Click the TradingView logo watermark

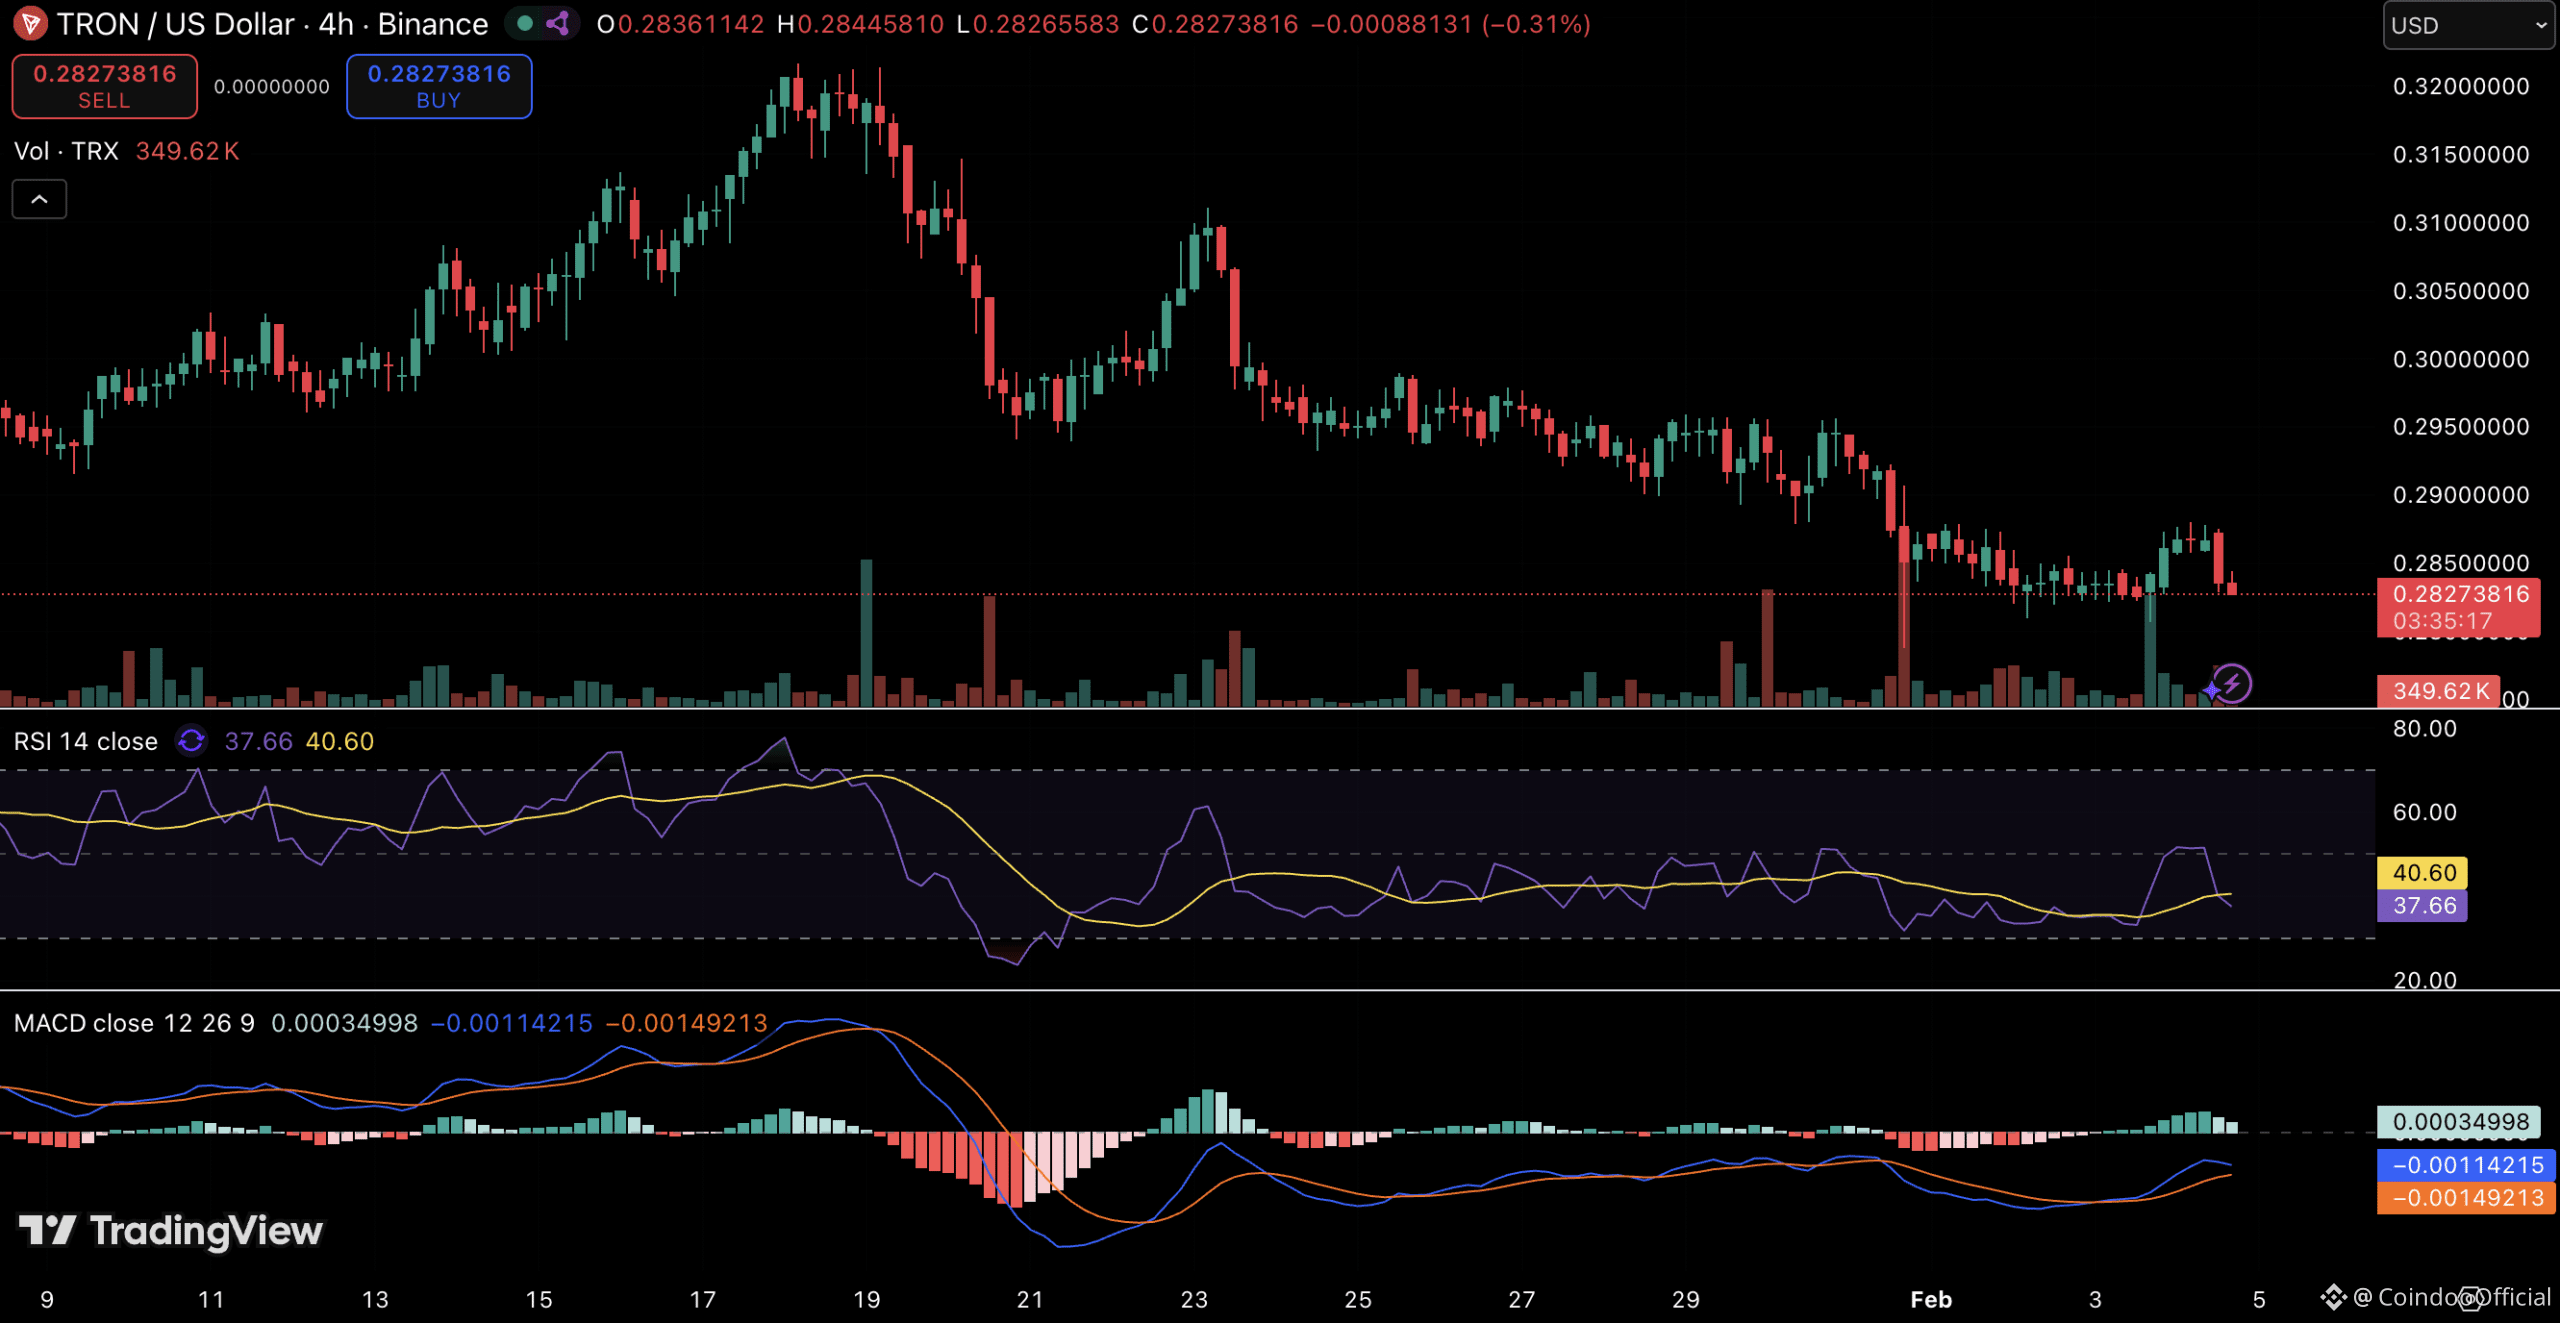click(x=171, y=1230)
